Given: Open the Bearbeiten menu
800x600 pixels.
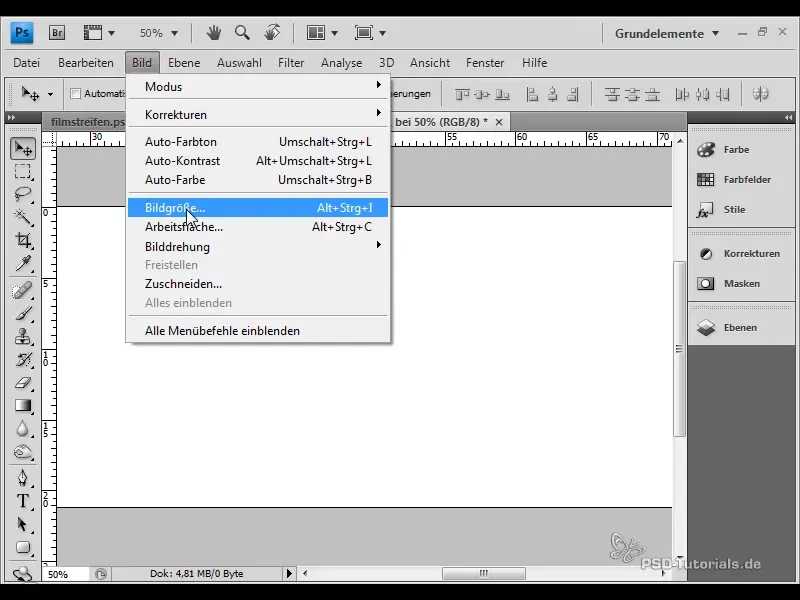Looking at the screenshot, I should tap(86, 63).
